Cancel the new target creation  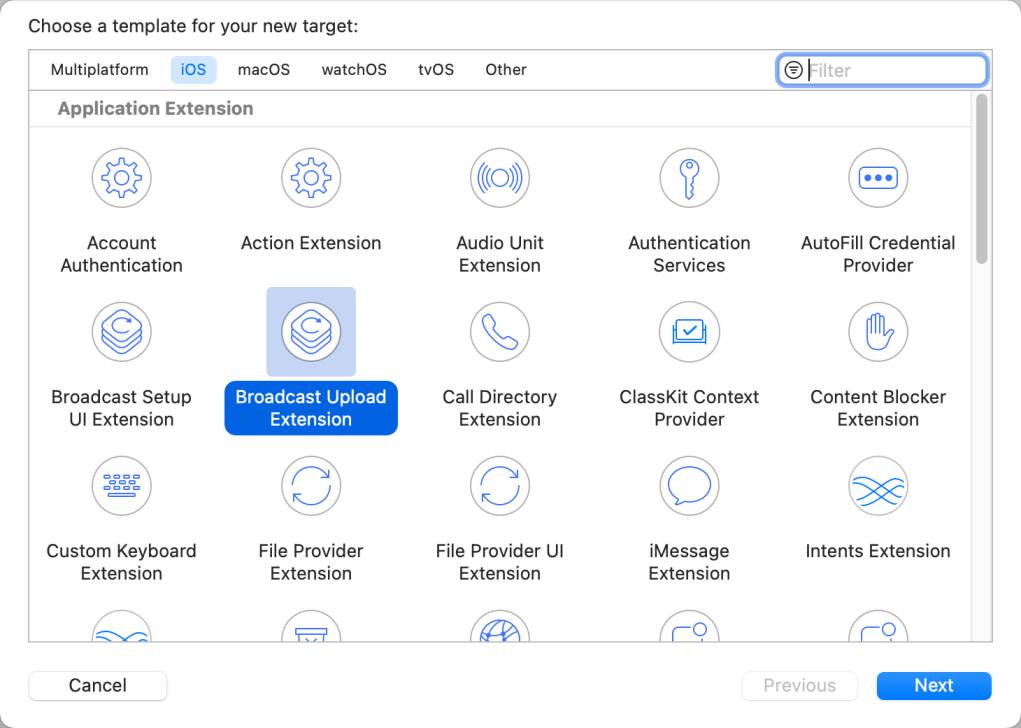(x=97, y=685)
